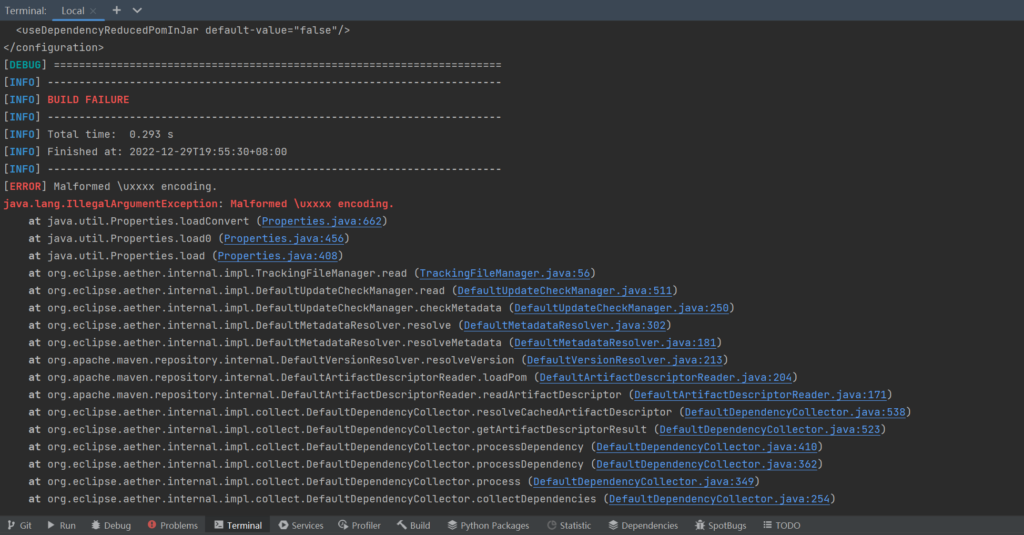Close the Local terminal tab
Viewport: 1024px width, 535px height.
(x=93, y=10)
